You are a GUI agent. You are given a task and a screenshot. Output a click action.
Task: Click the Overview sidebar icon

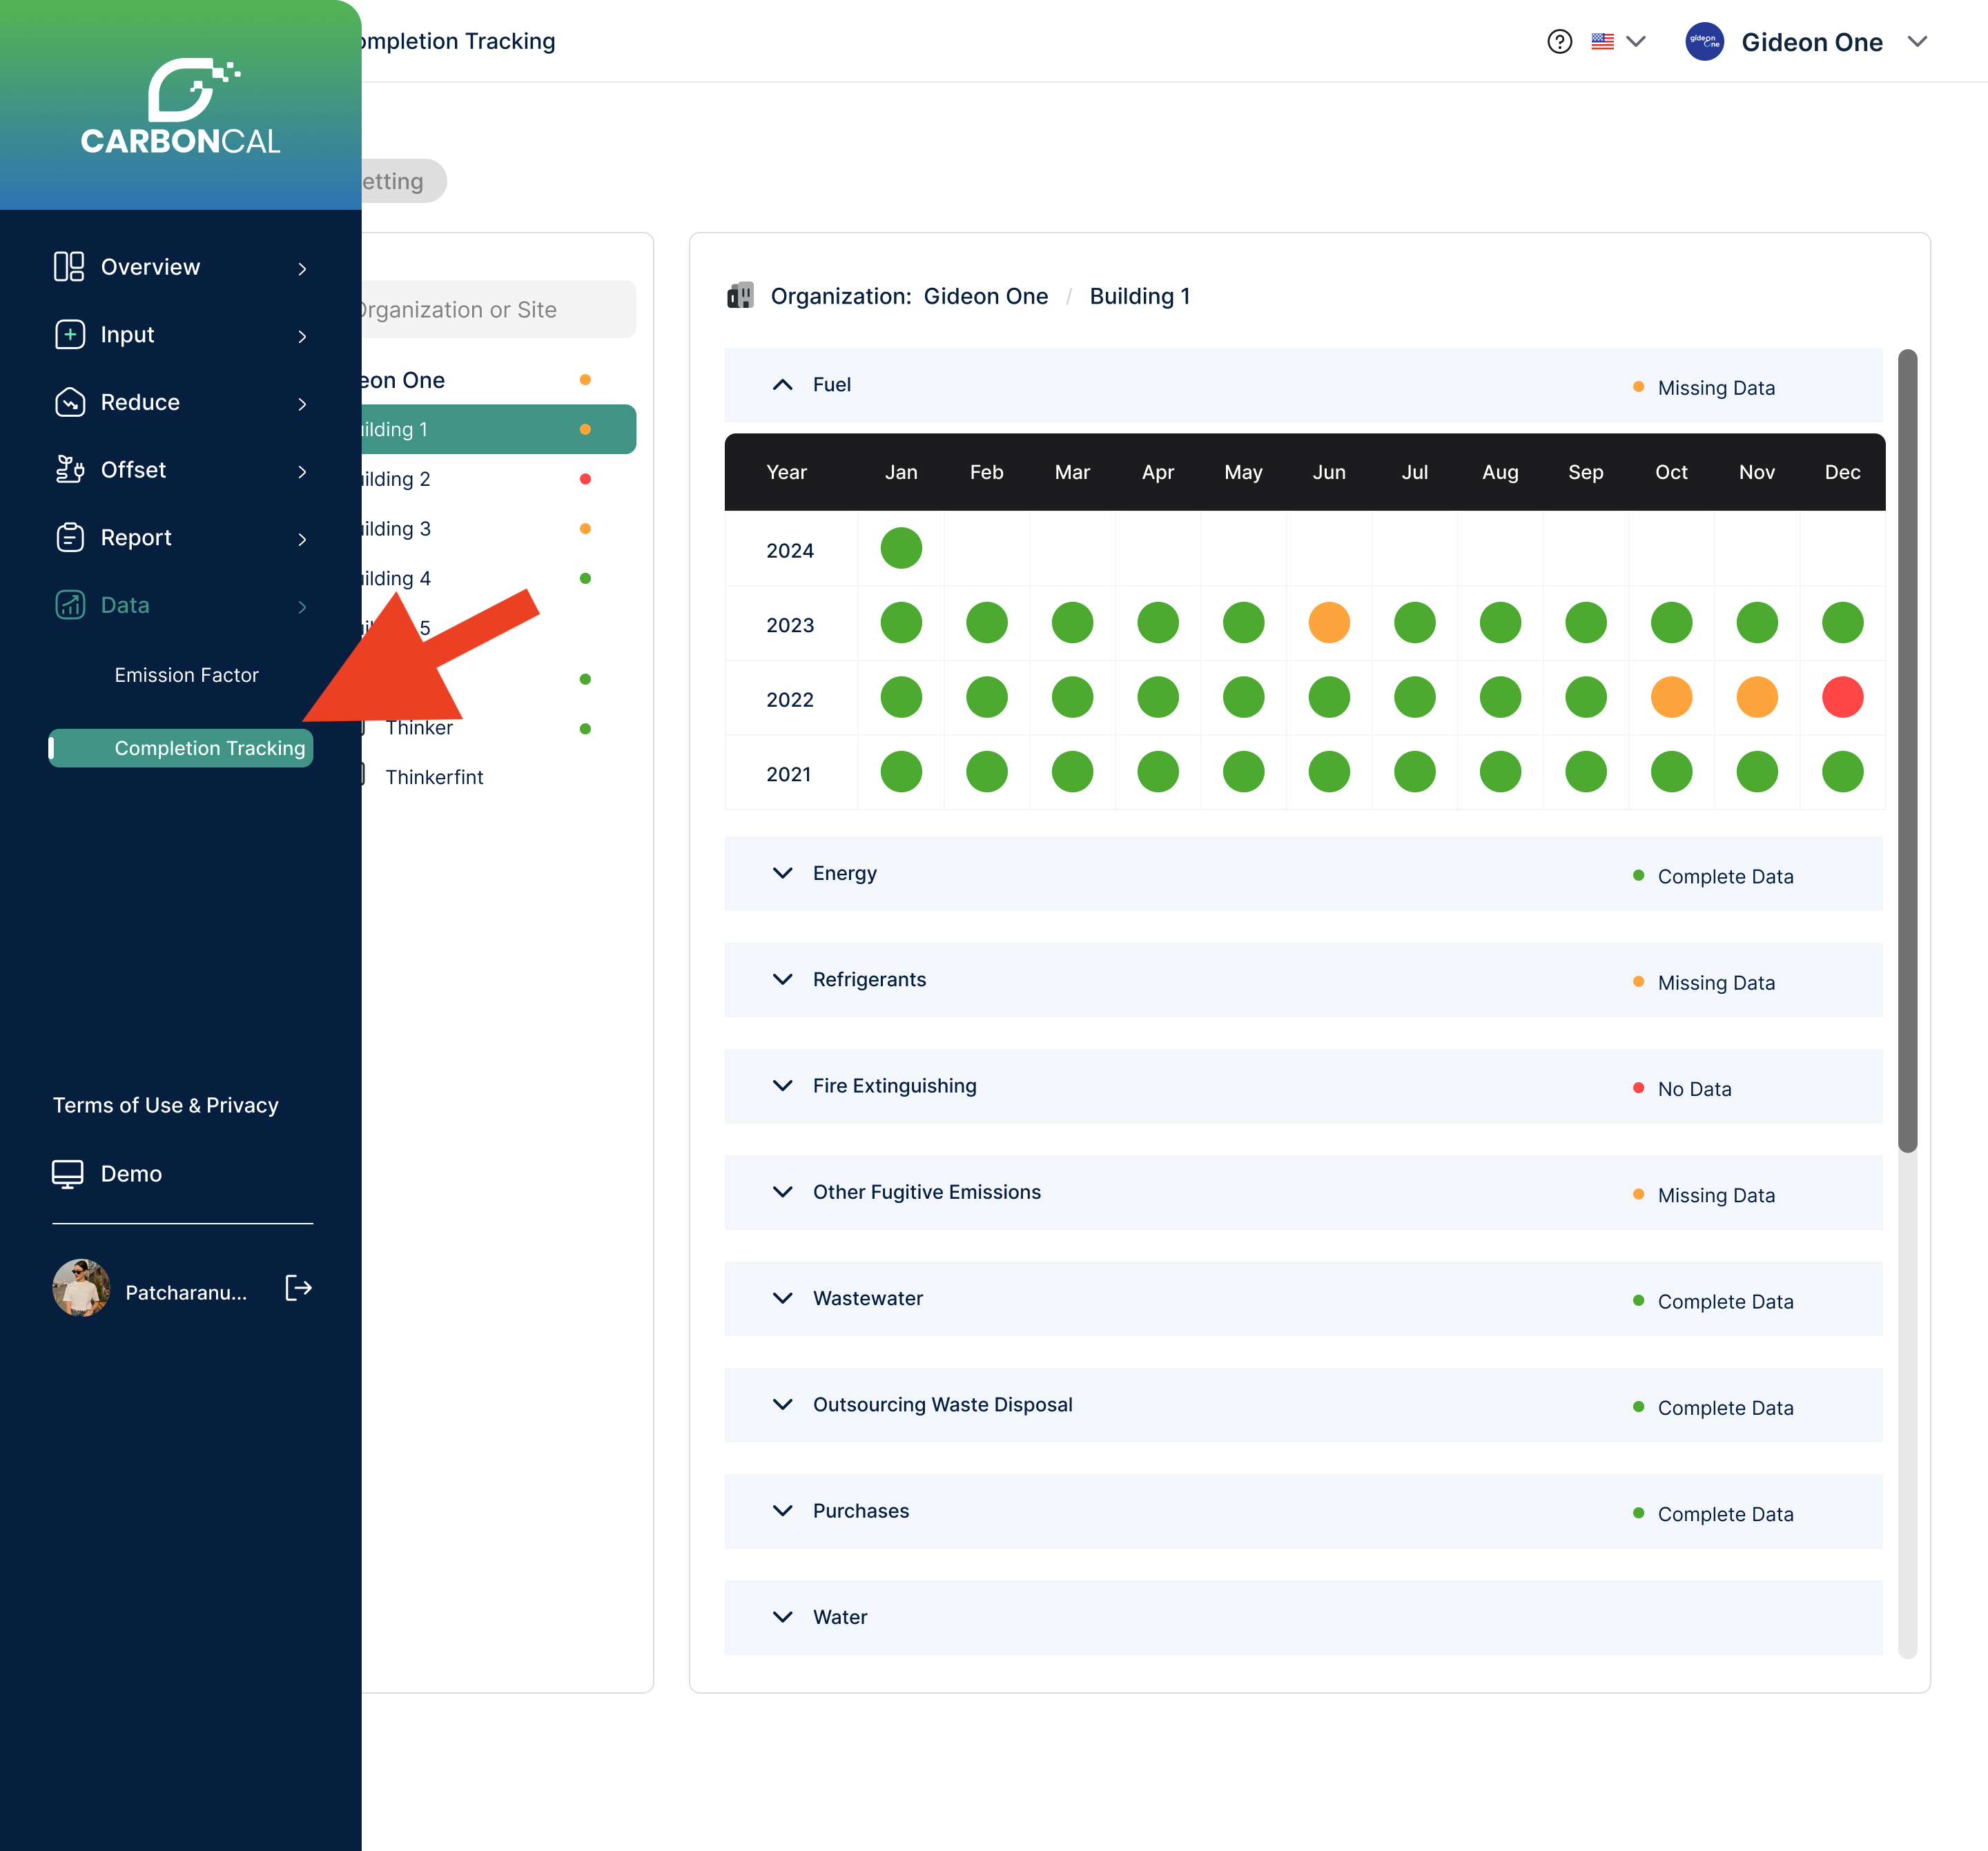coord(68,267)
